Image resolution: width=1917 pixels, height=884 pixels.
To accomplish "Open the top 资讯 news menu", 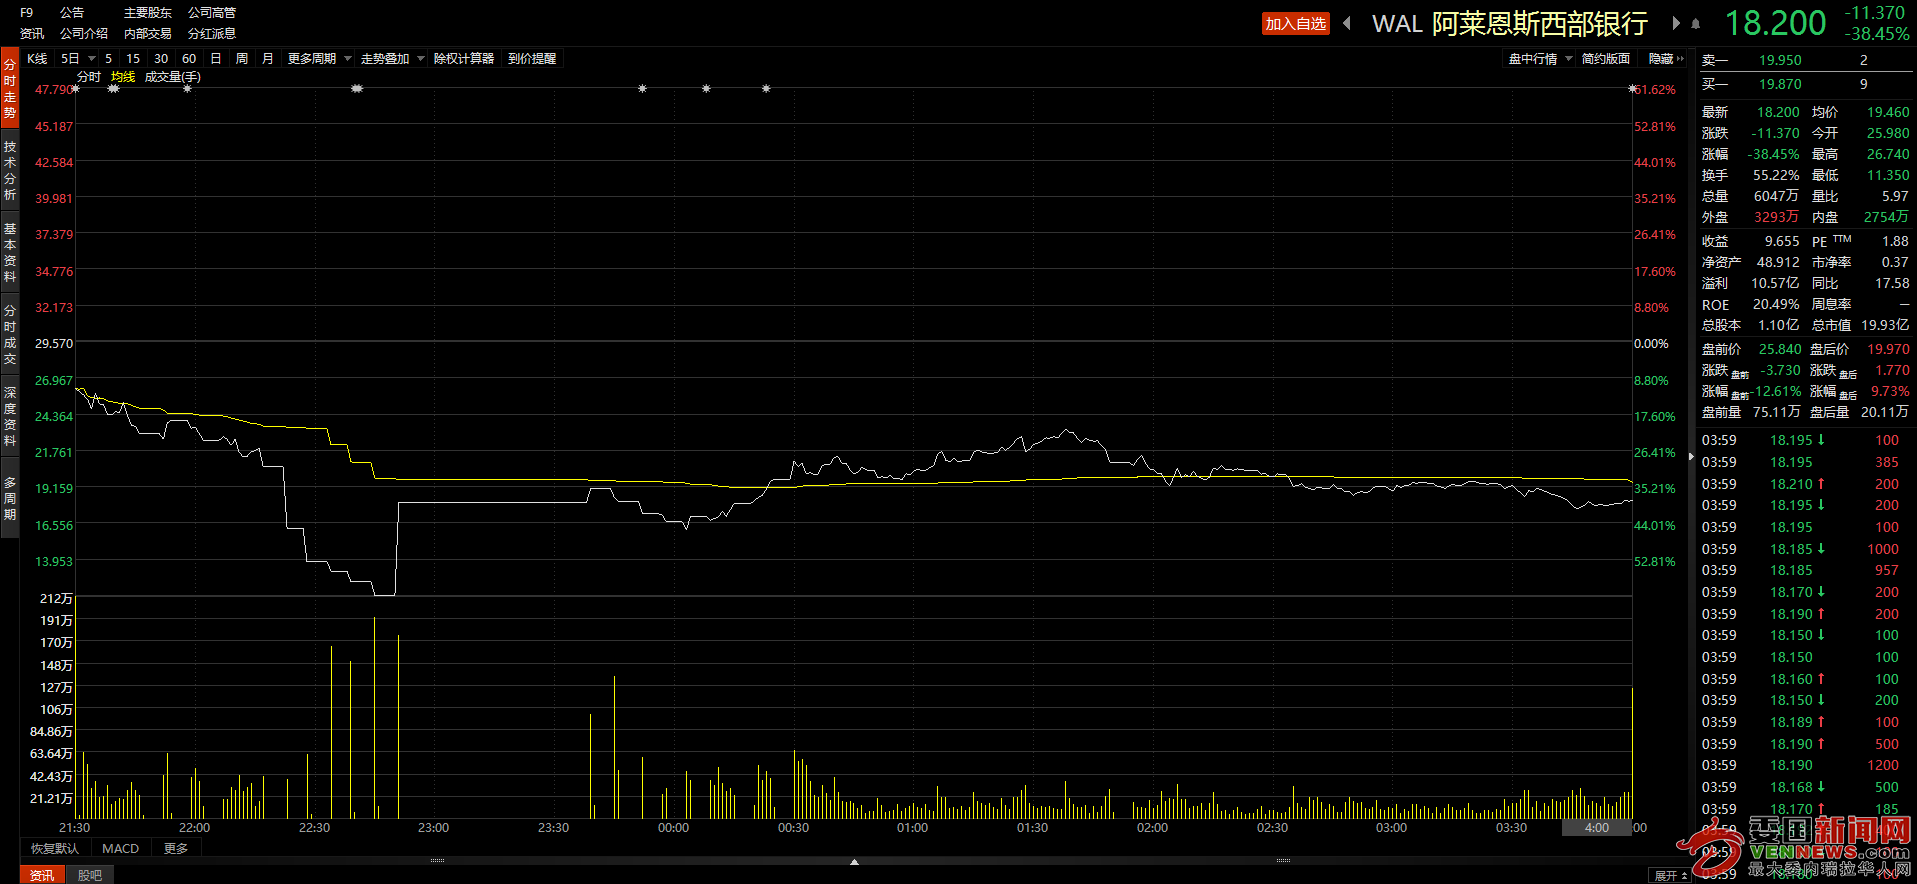I will tap(32, 34).
